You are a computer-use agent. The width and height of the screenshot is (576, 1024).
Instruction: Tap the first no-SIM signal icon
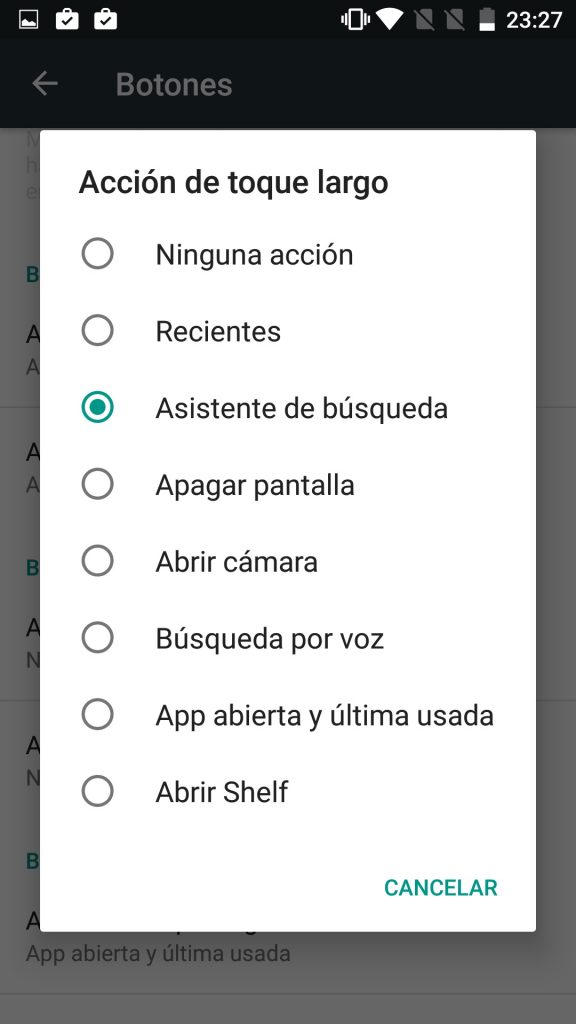click(424, 20)
